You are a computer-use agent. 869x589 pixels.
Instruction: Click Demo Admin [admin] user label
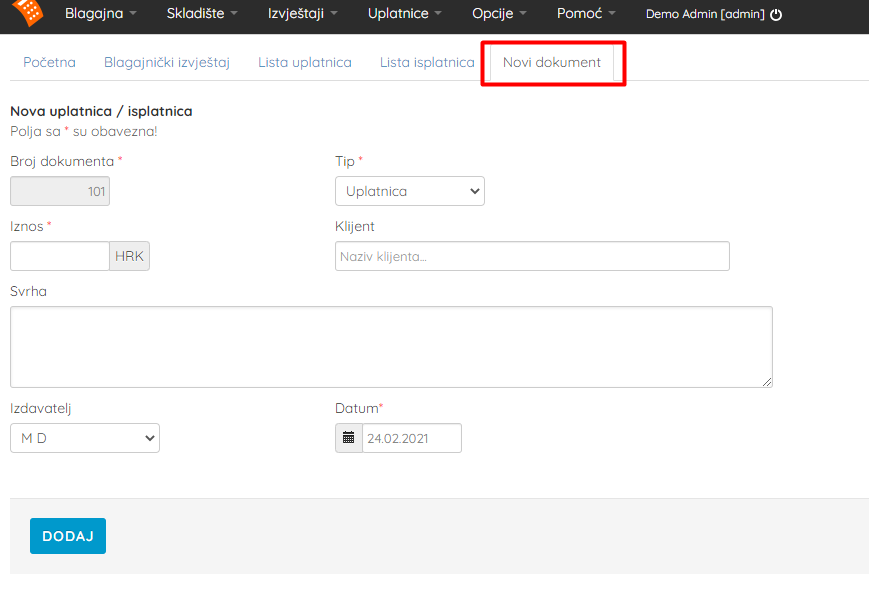click(x=705, y=14)
